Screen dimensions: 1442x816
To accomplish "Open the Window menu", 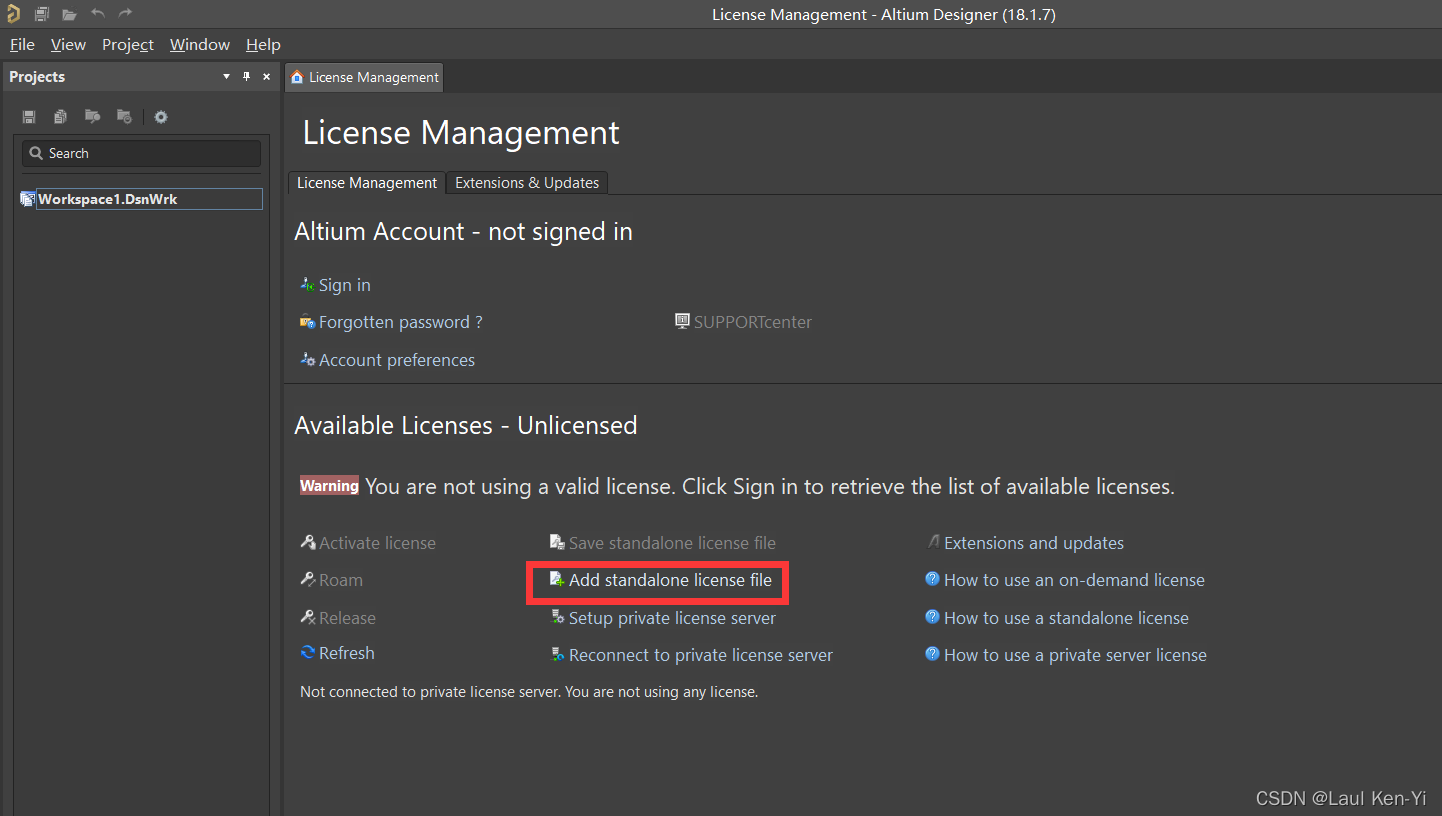I will tap(200, 44).
